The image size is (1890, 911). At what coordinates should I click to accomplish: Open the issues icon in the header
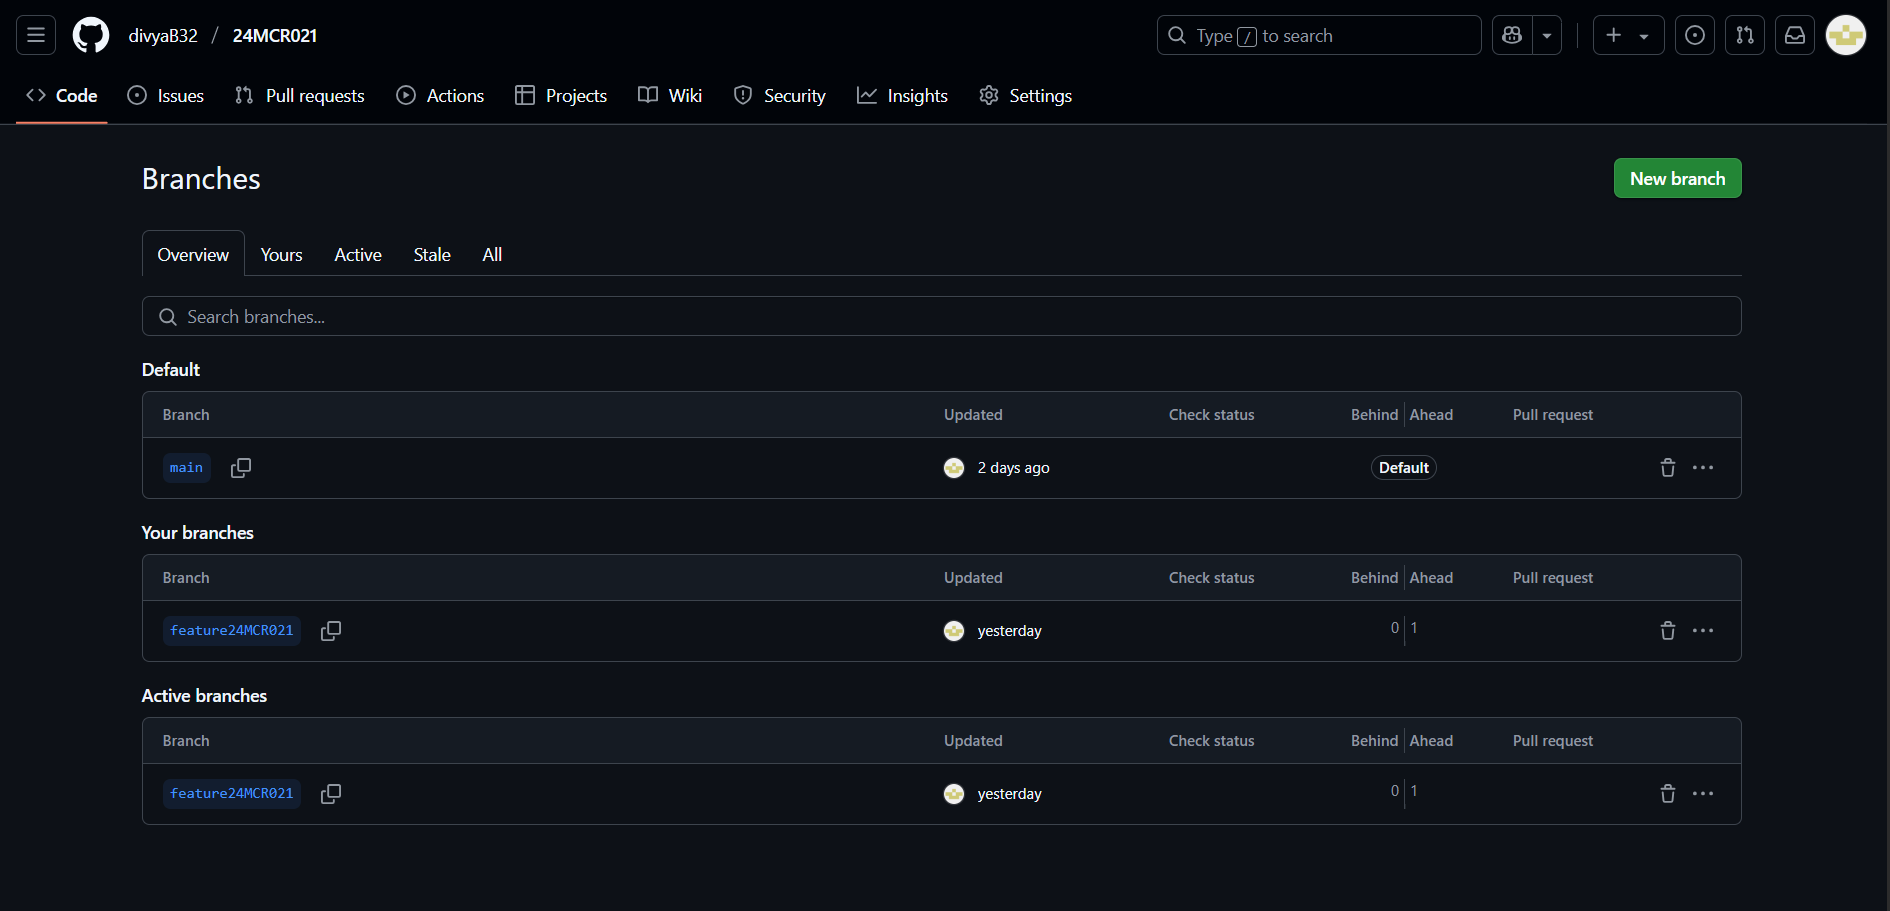1695,36
